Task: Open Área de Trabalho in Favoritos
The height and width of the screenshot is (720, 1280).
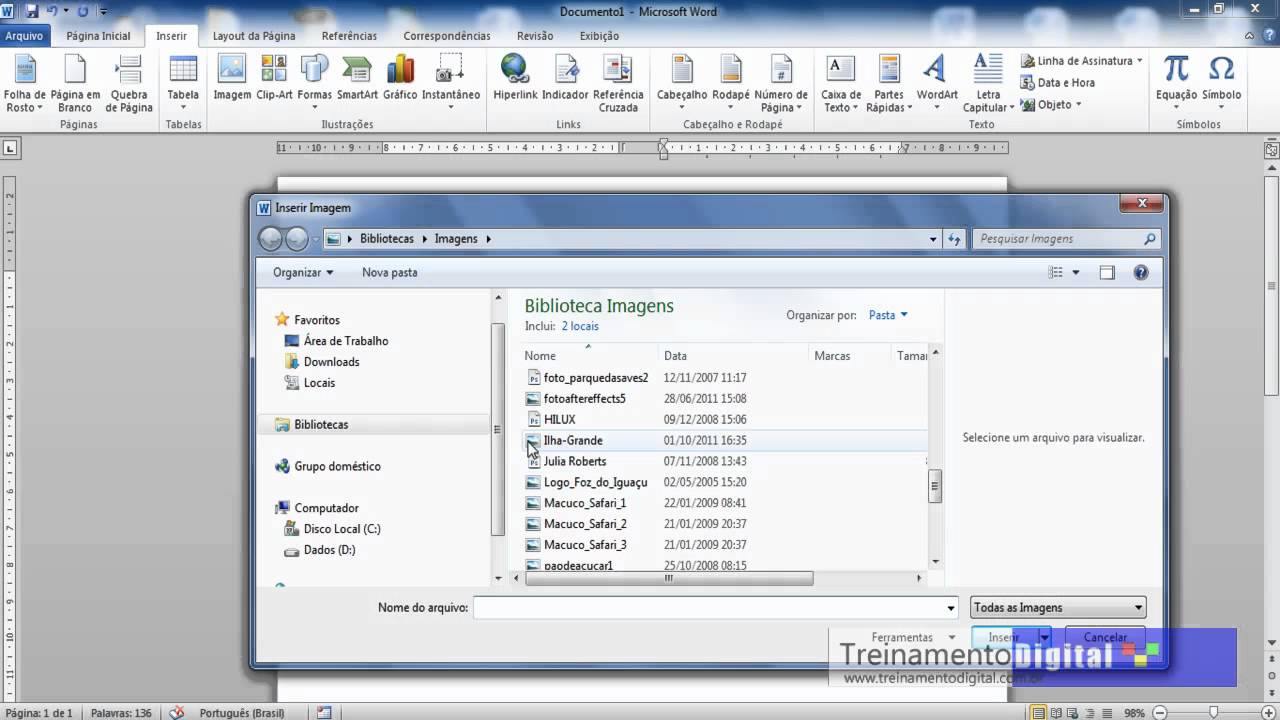Action: coord(346,341)
